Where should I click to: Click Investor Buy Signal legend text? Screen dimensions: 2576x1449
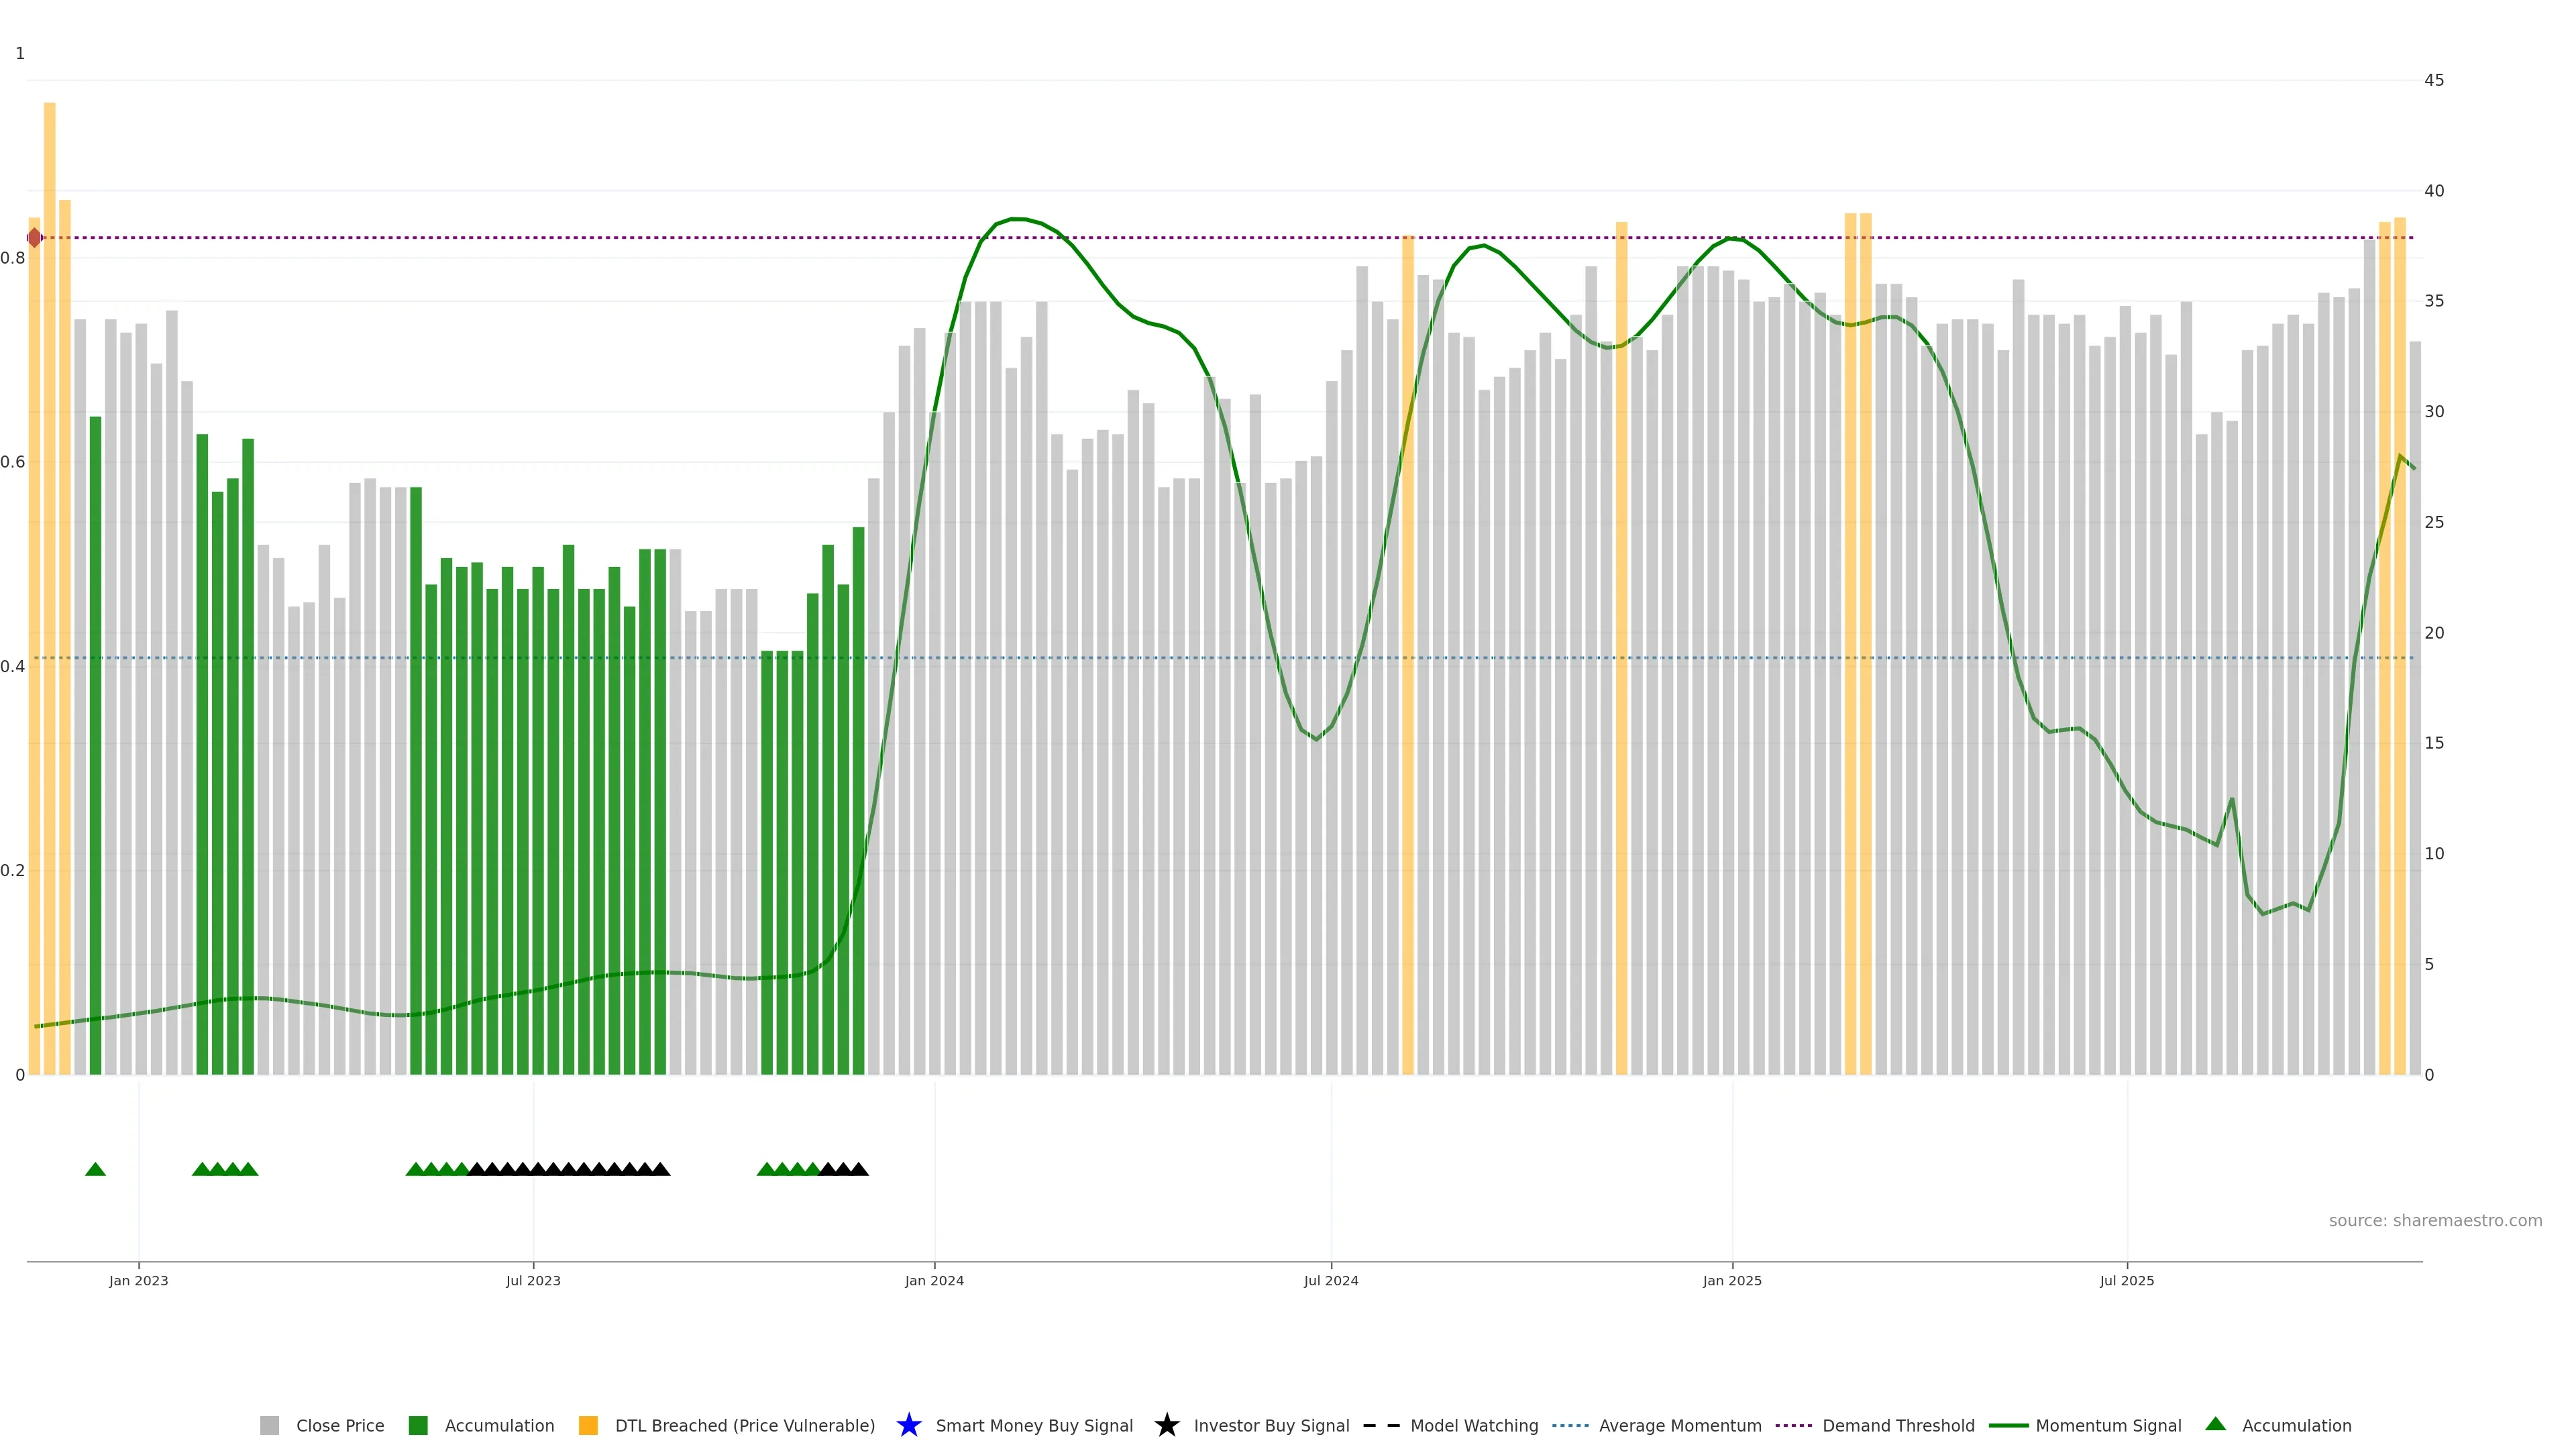point(1271,1425)
